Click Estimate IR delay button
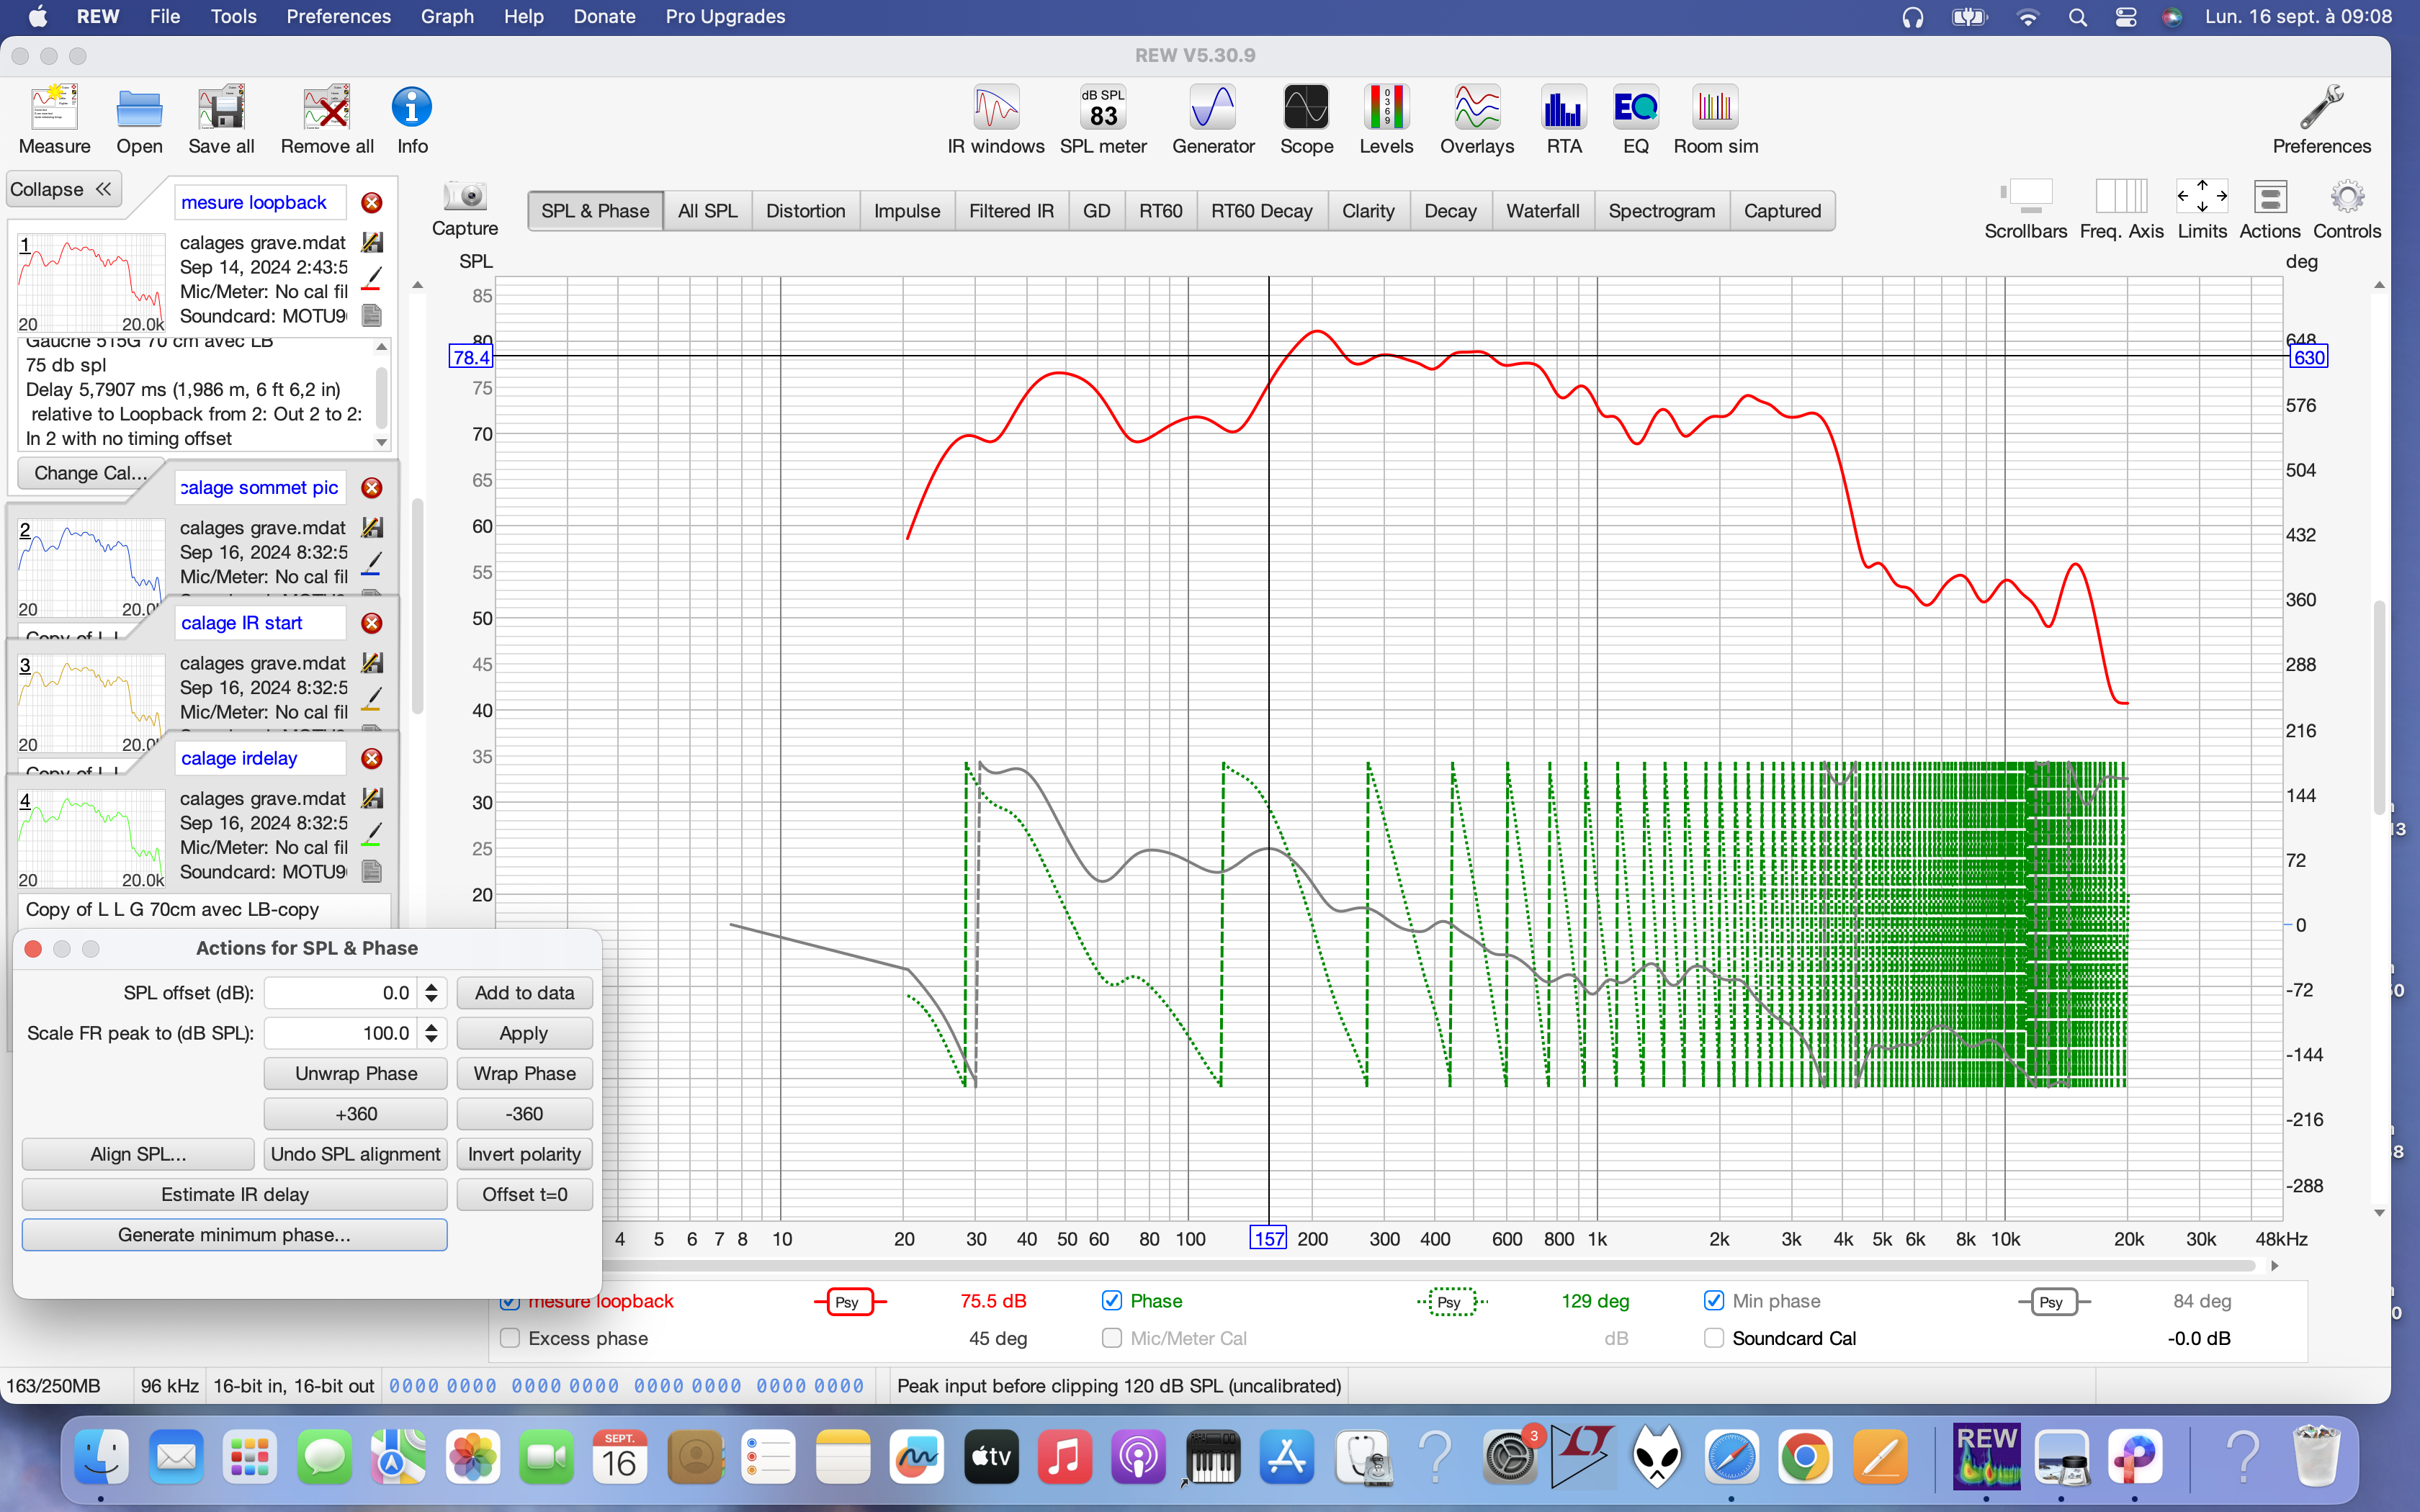The image size is (2420, 1512). pos(235,1195)
